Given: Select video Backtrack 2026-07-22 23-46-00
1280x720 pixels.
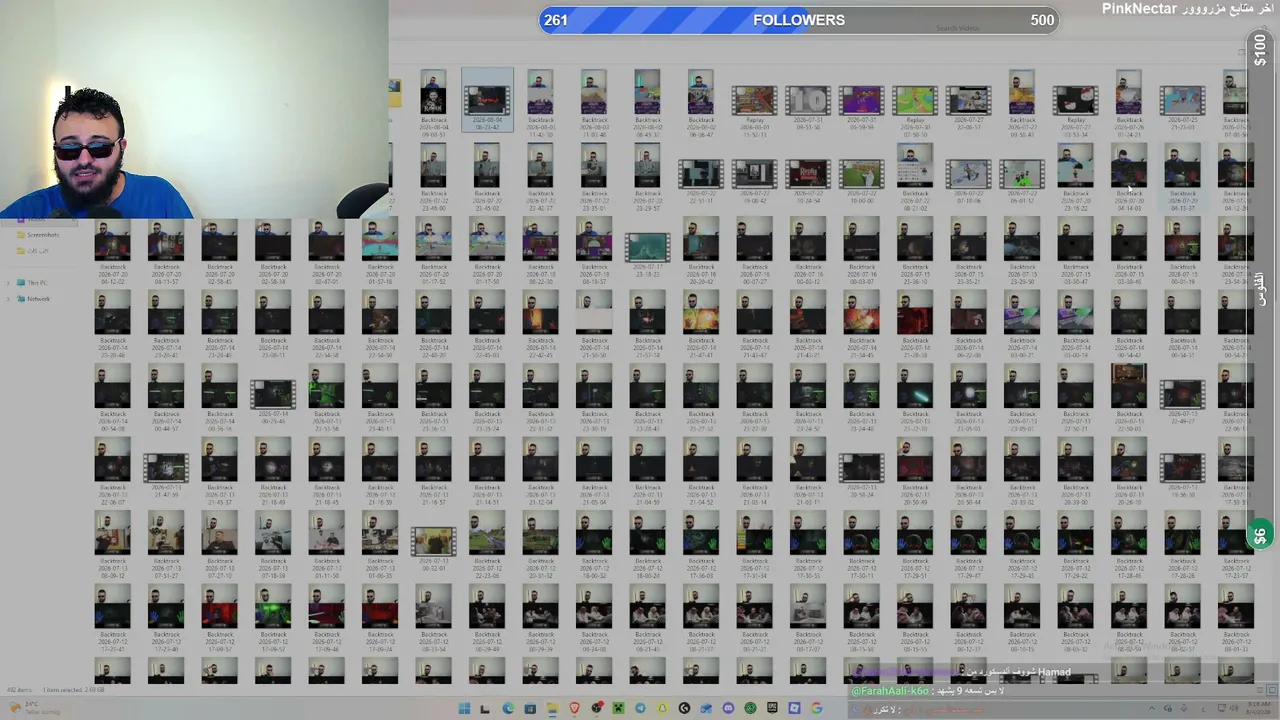Looking at the screenshot, I should coord(433,175).
